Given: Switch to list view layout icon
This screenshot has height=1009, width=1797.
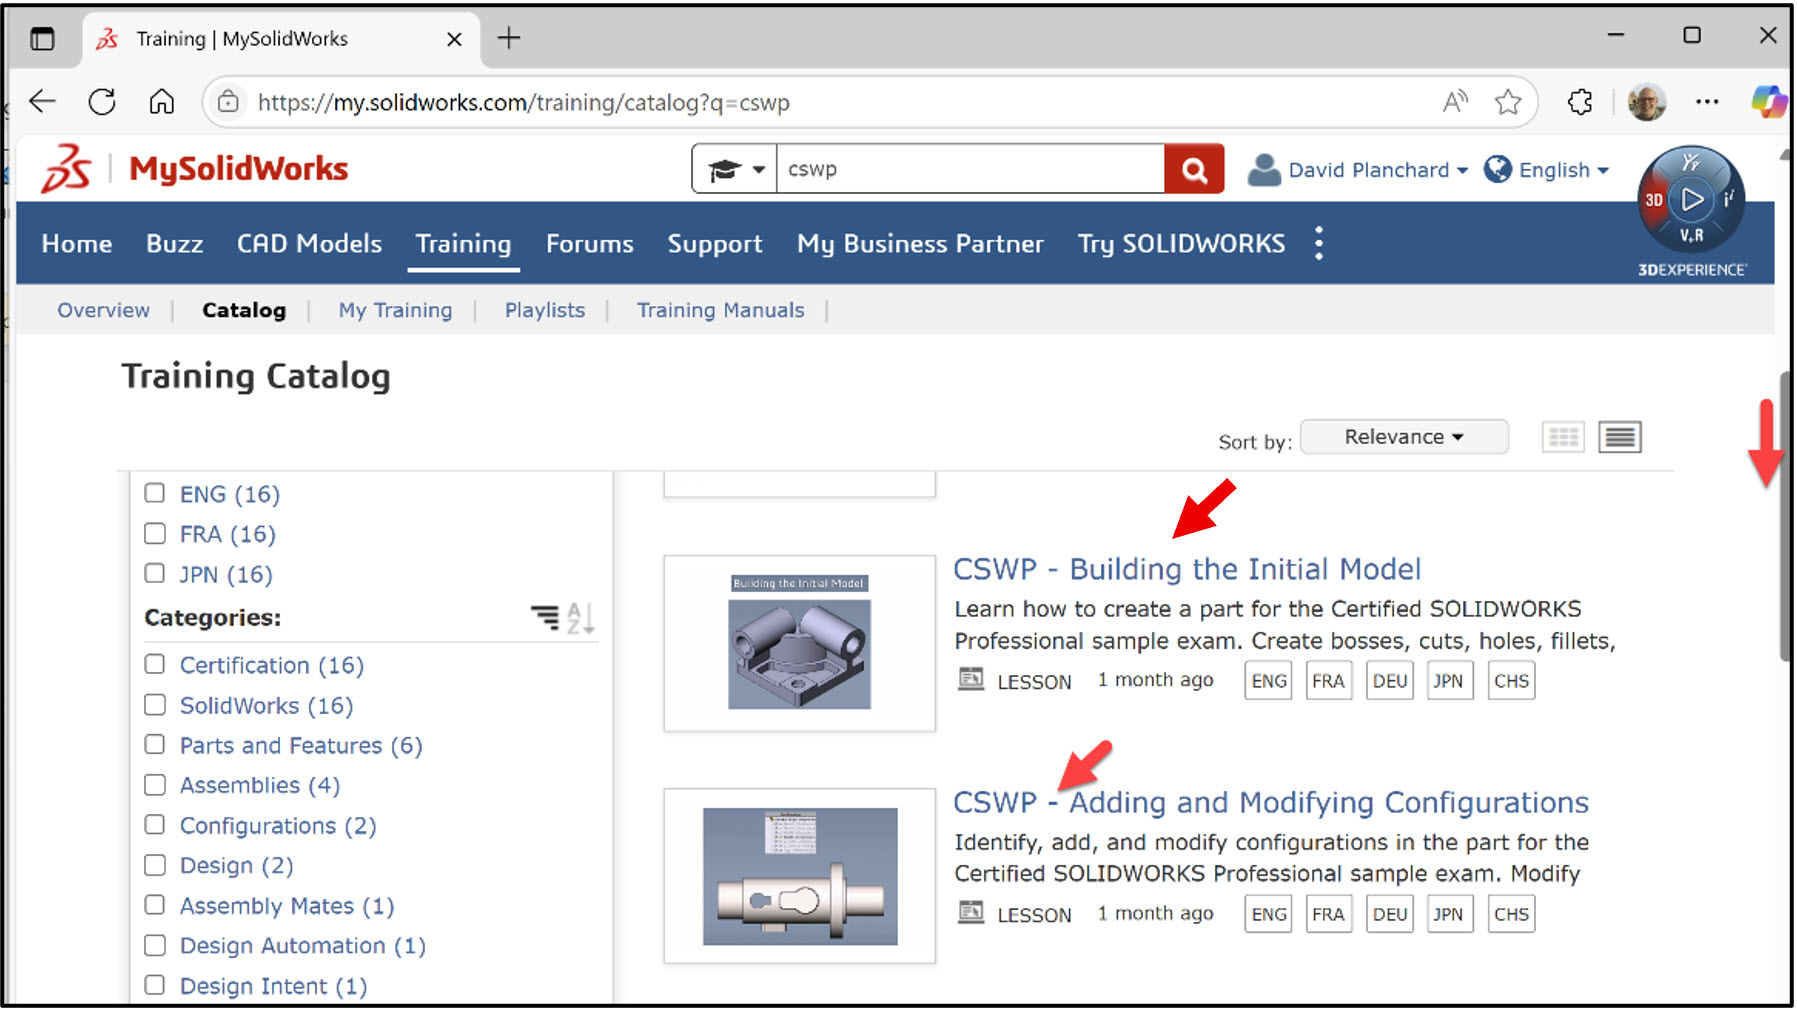Looking at the screenshot, I should point(1620,437).
